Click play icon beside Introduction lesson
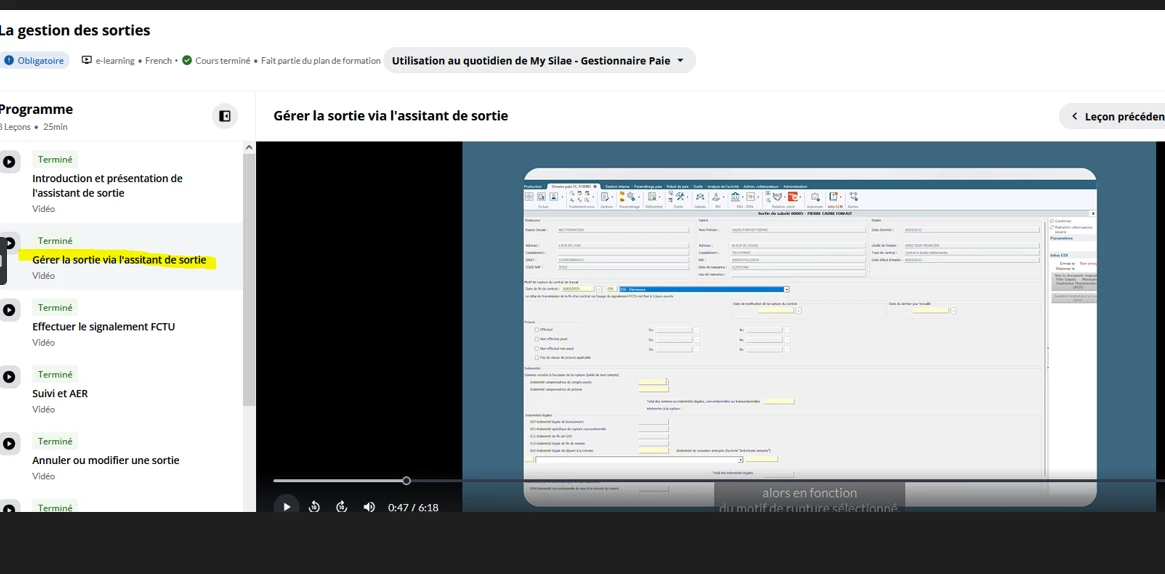 (x=8, y=161)
